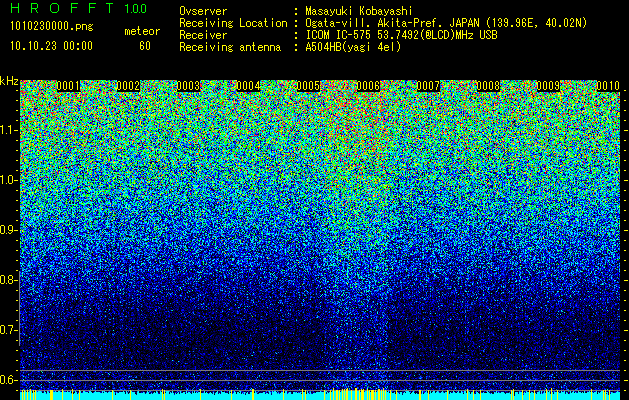
Task: Click the 0003 time marker label
Action: coord(188,86)
